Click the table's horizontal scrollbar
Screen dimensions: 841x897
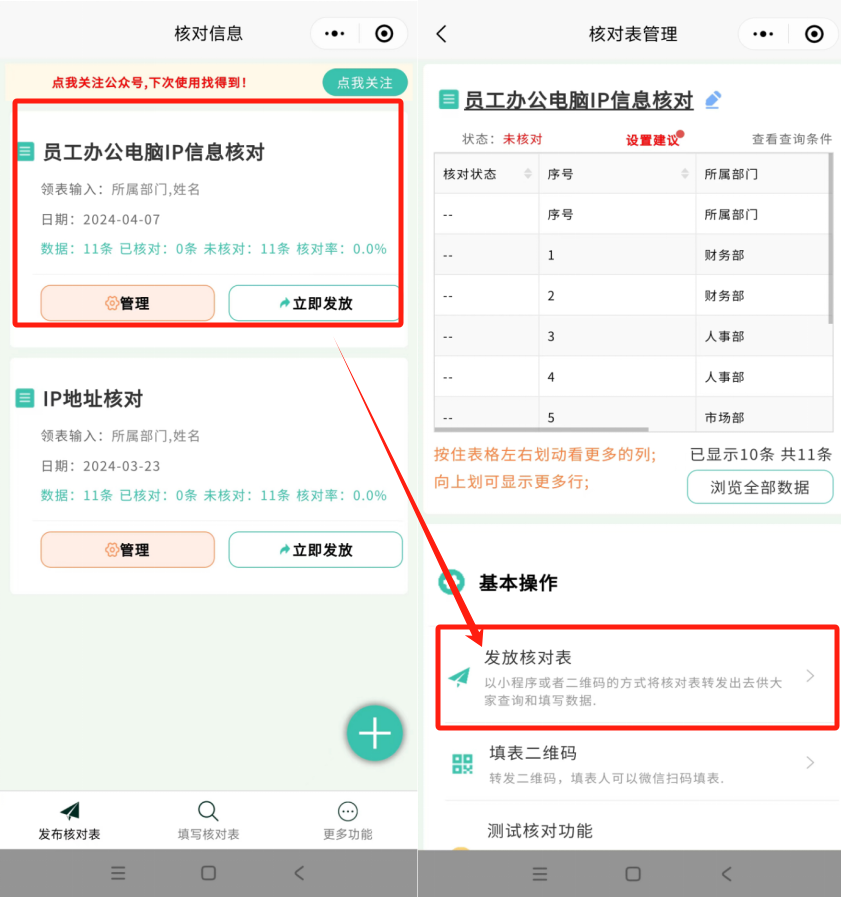tap(541, 429)
